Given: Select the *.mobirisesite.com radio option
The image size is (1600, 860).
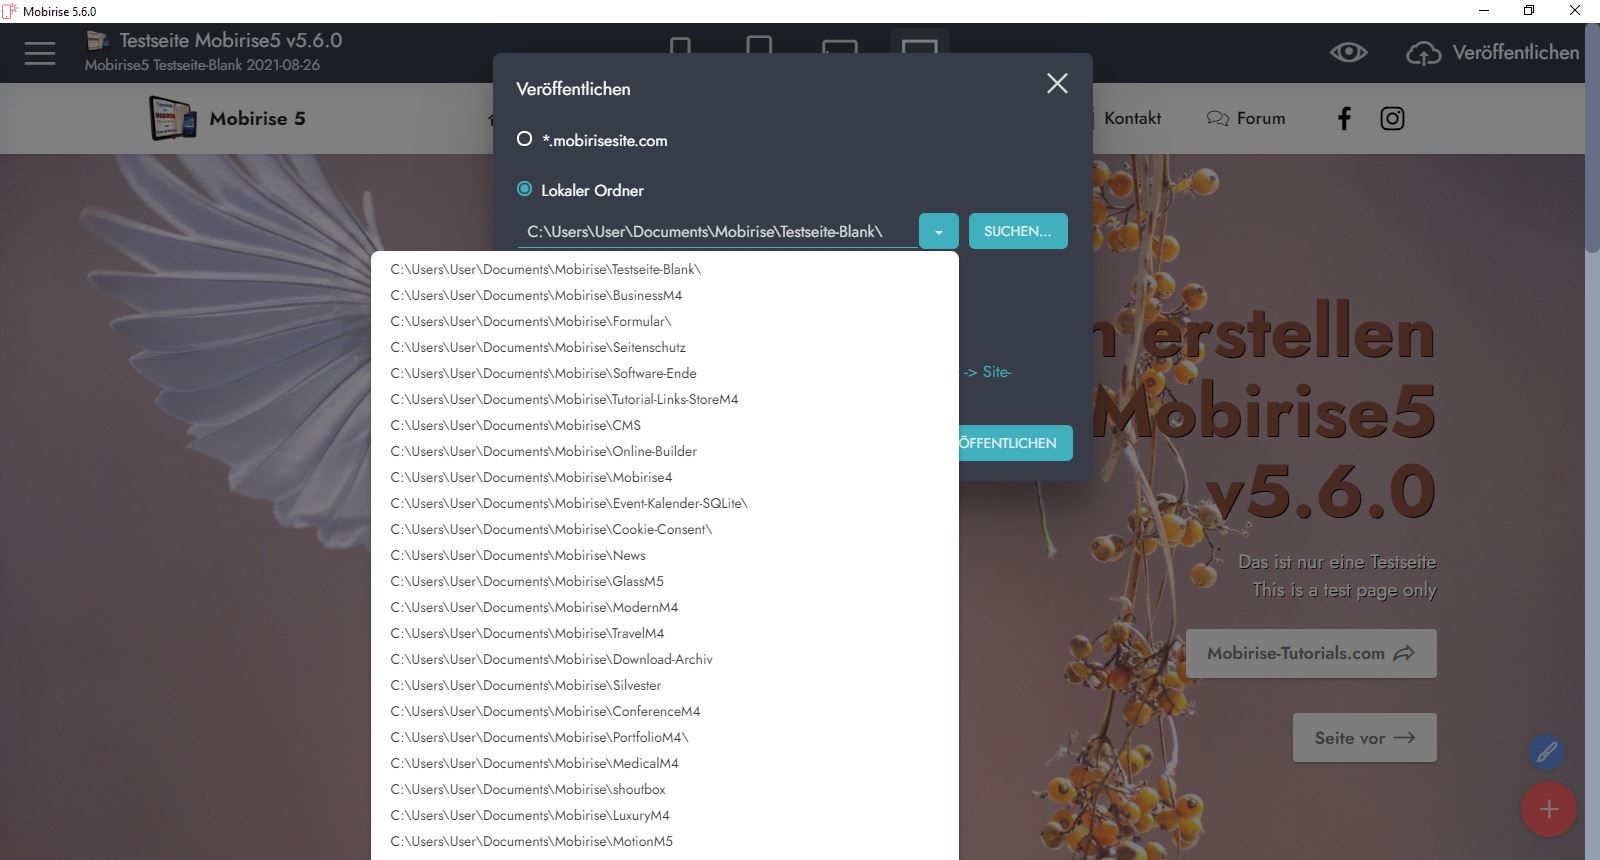Looking at the screenshot, I should (x=524, y=139).
